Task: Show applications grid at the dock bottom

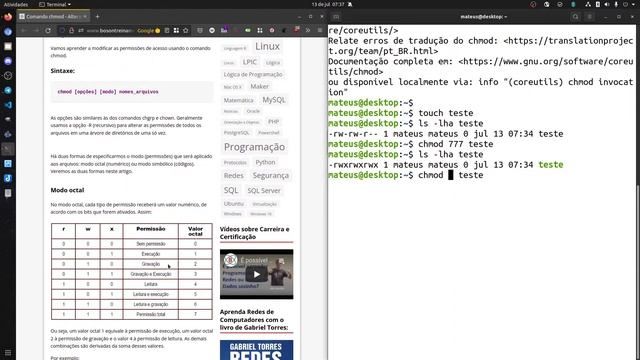Action: tap(8, 353)
